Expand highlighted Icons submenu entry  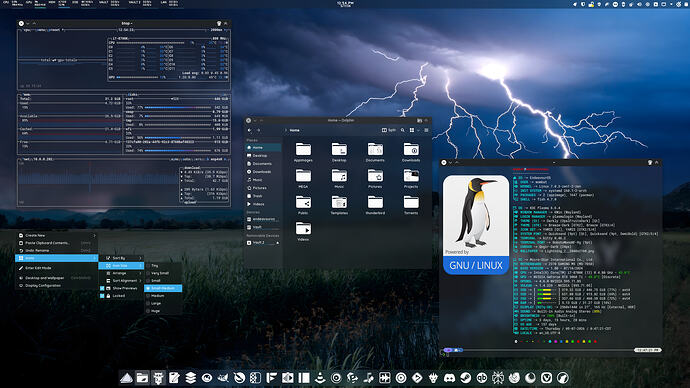click(x=57, y=258)
